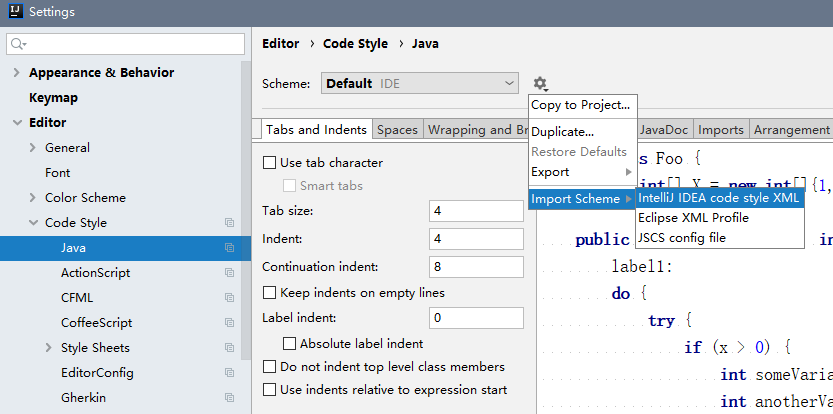The width and height of the screenshot is (833, 414).
Task: Click the Restore Defaults menu entry
Action: (x=583, y=152)
